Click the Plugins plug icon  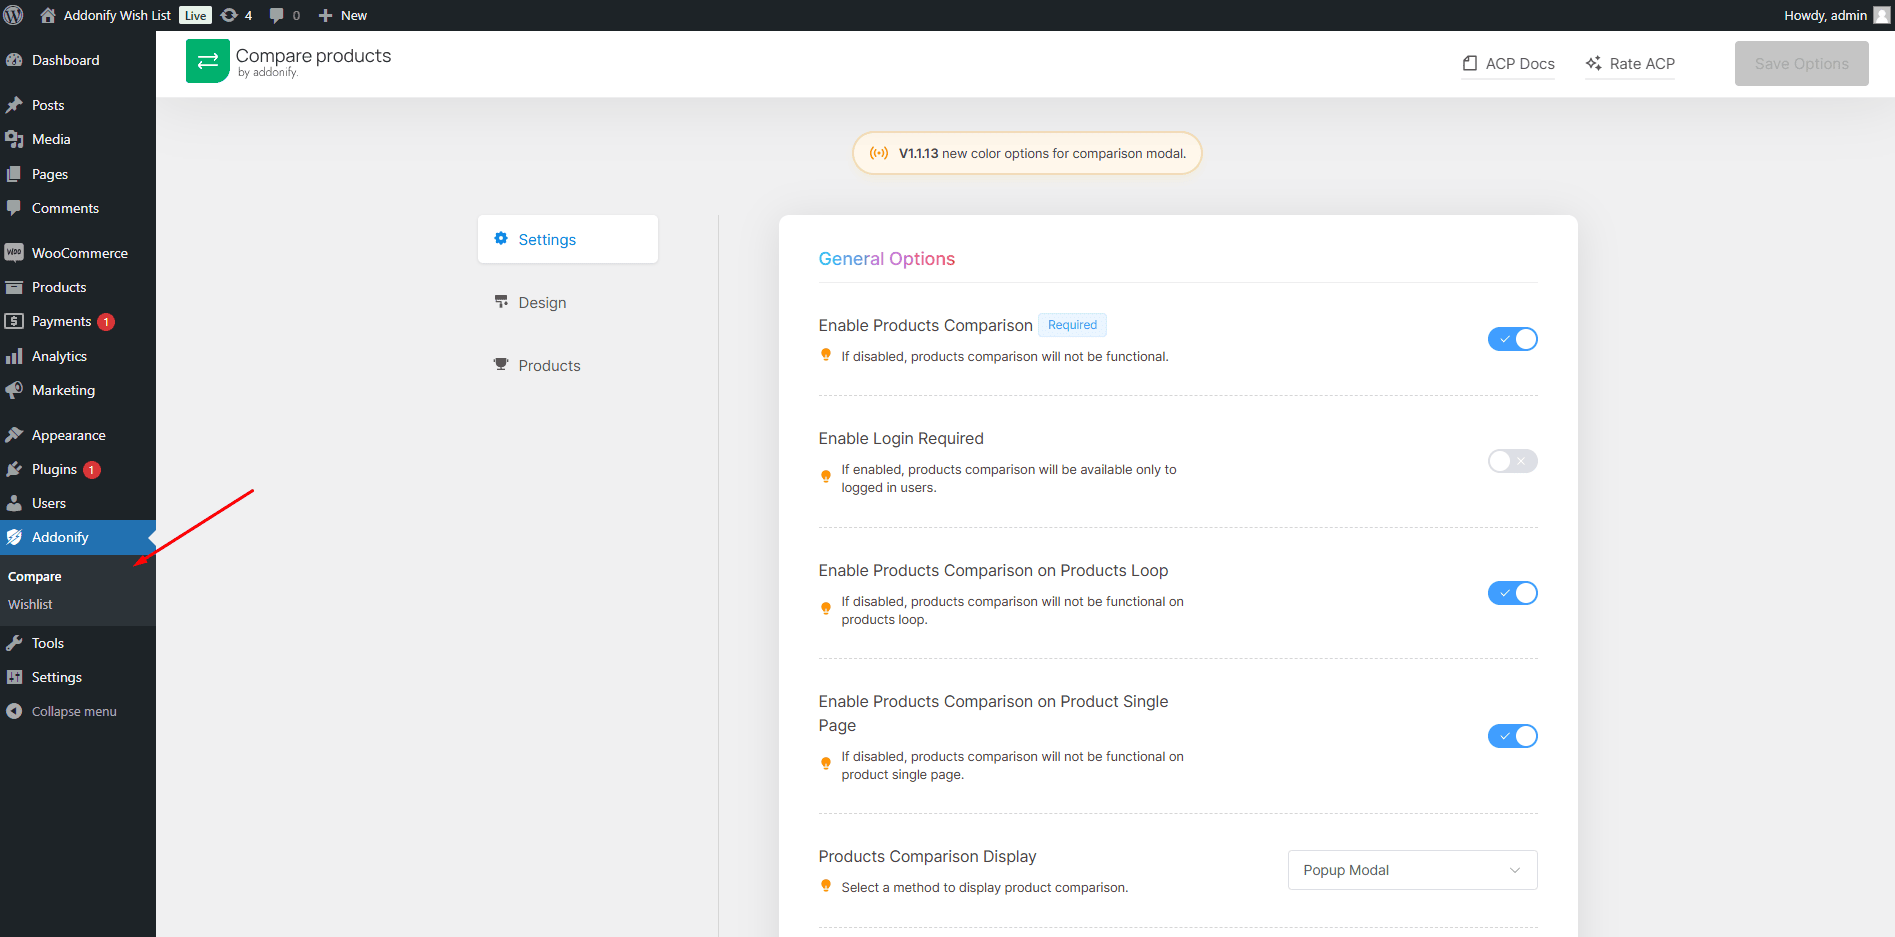click(x=14, y=469)
